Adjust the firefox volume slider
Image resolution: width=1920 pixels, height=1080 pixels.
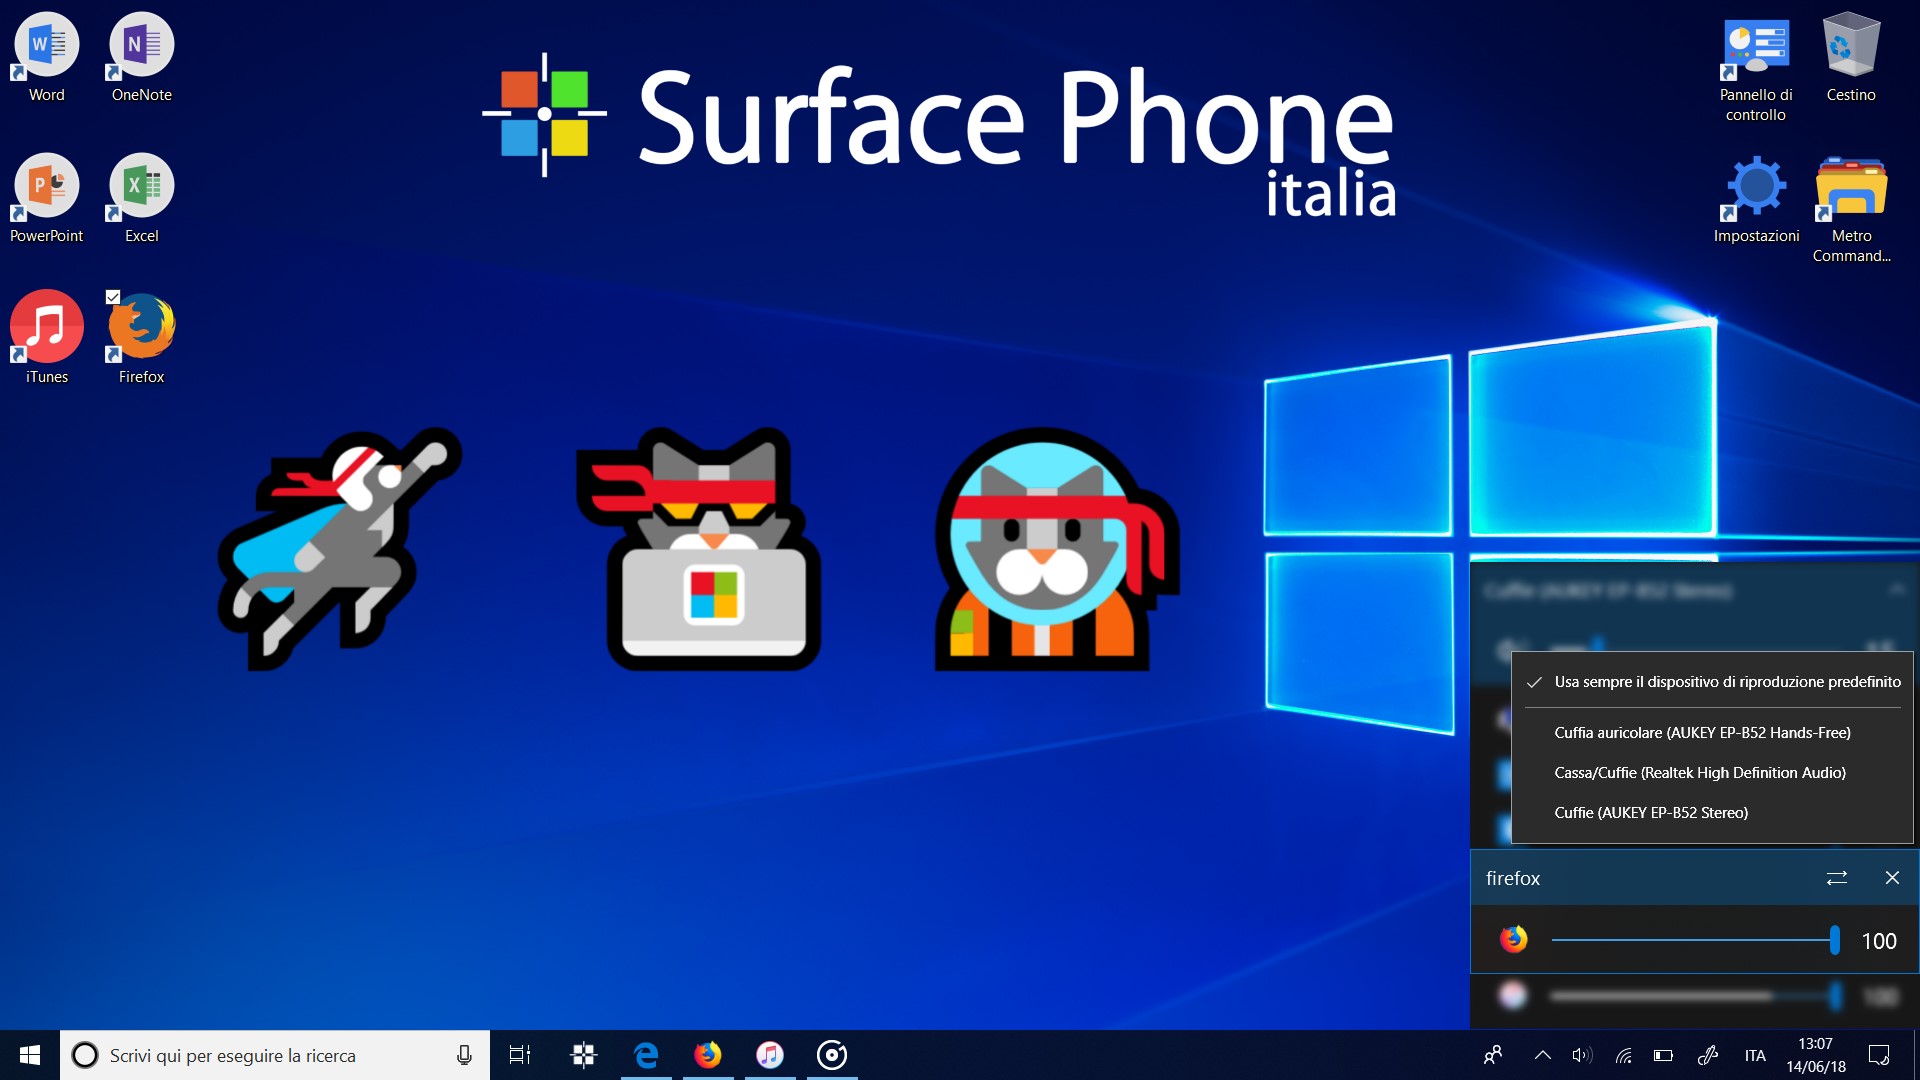(x=1695, y=940)
